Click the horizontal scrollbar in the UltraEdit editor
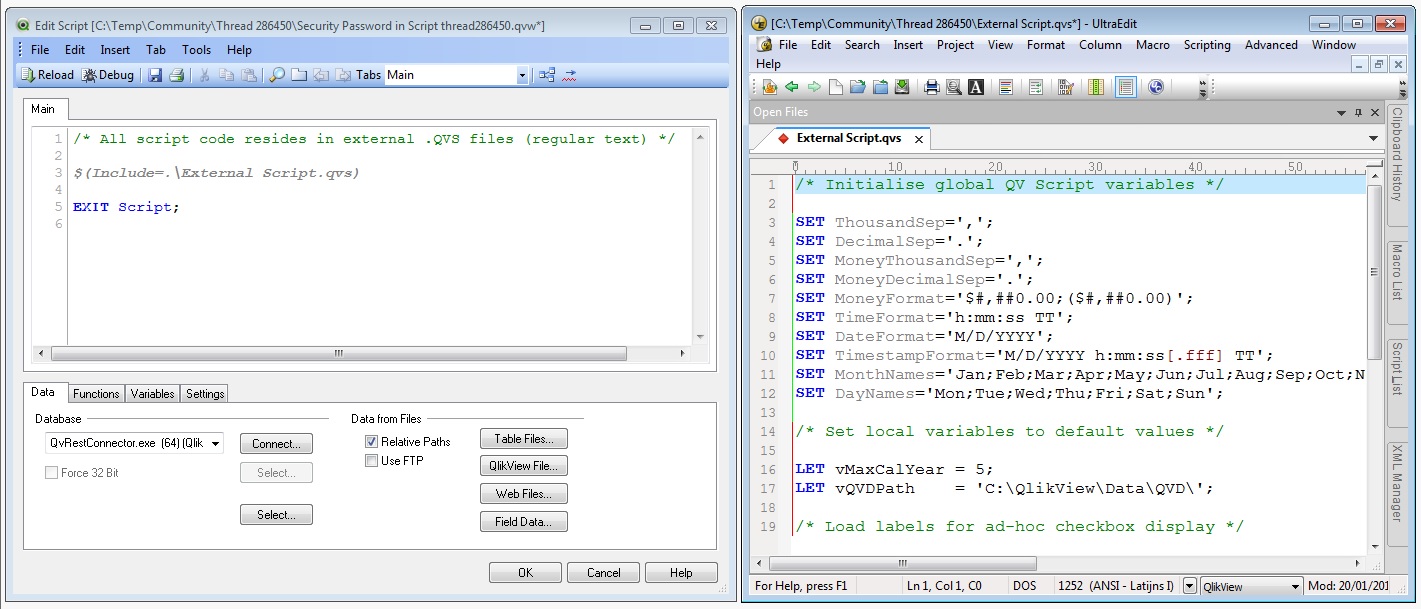 tap(903, 564)
